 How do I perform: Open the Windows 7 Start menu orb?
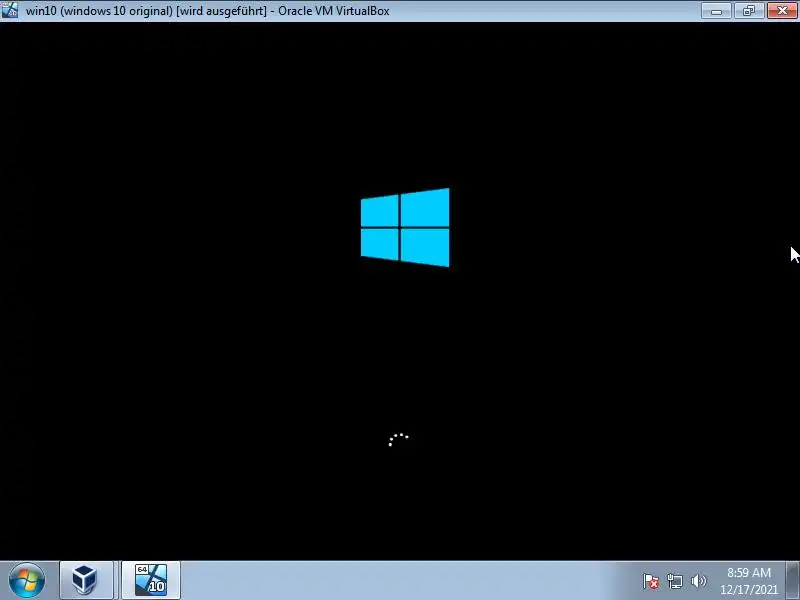(x=27, y=580)
